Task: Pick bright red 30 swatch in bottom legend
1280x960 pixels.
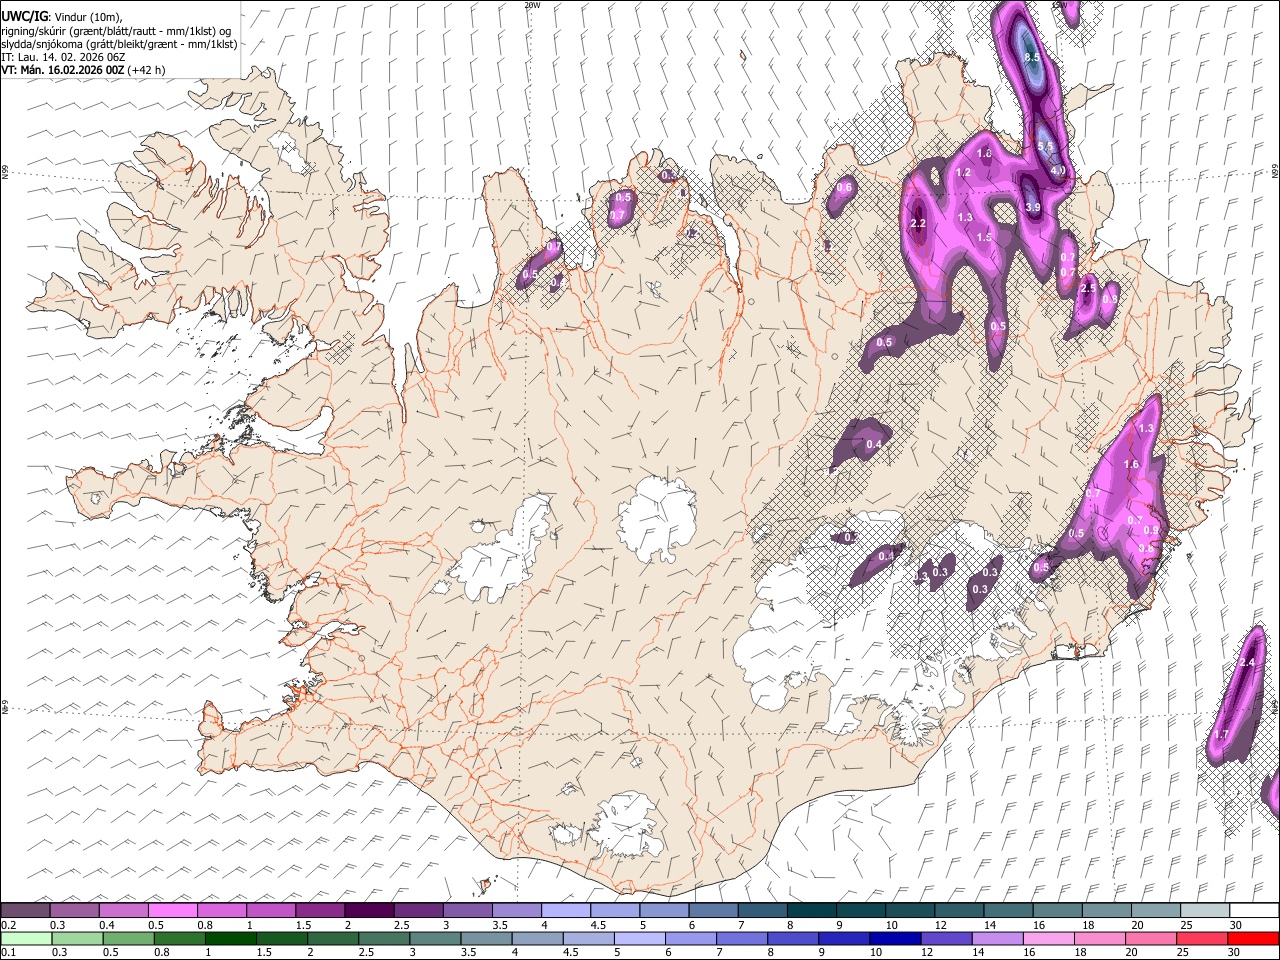Action: pos(1253,938)
